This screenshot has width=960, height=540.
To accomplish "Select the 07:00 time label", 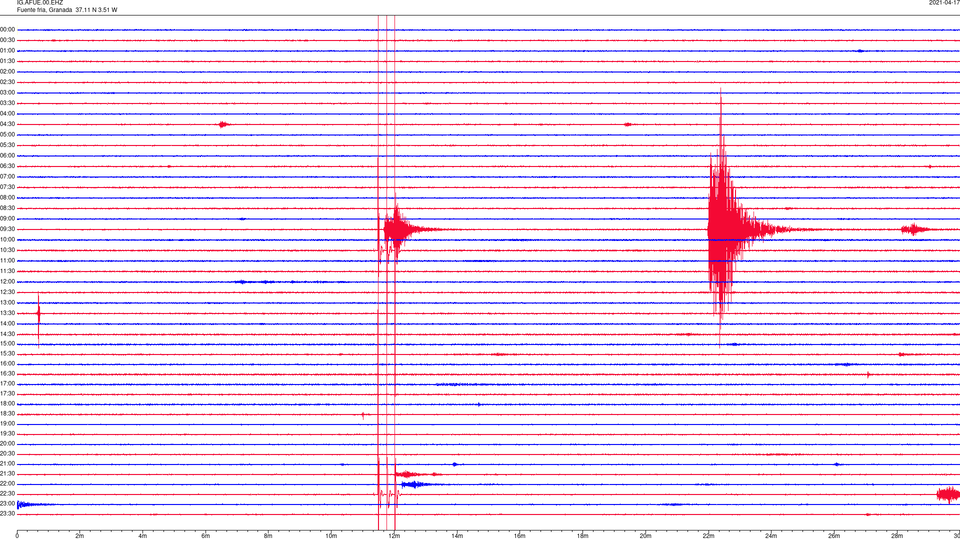I will (x=7, y=177).
